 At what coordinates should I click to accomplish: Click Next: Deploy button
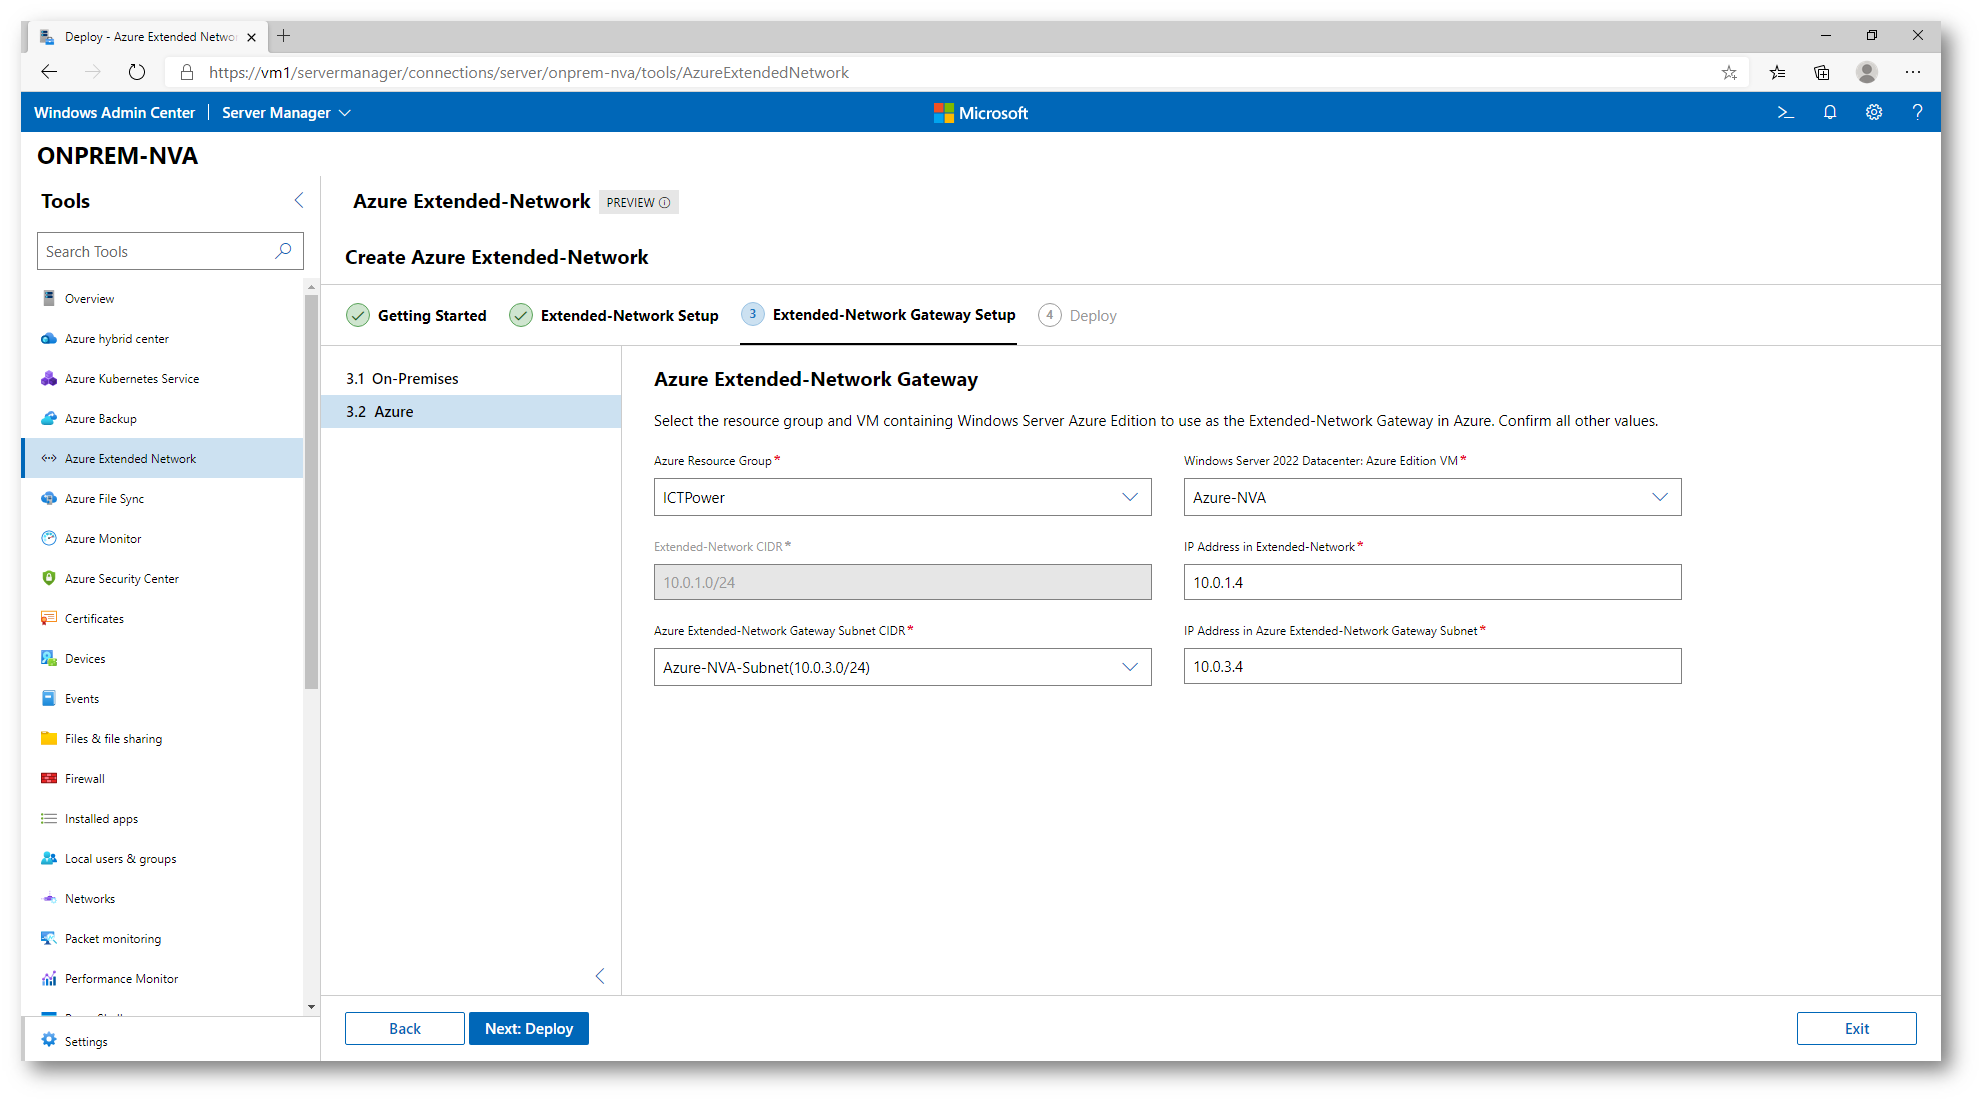point(529,1028)
